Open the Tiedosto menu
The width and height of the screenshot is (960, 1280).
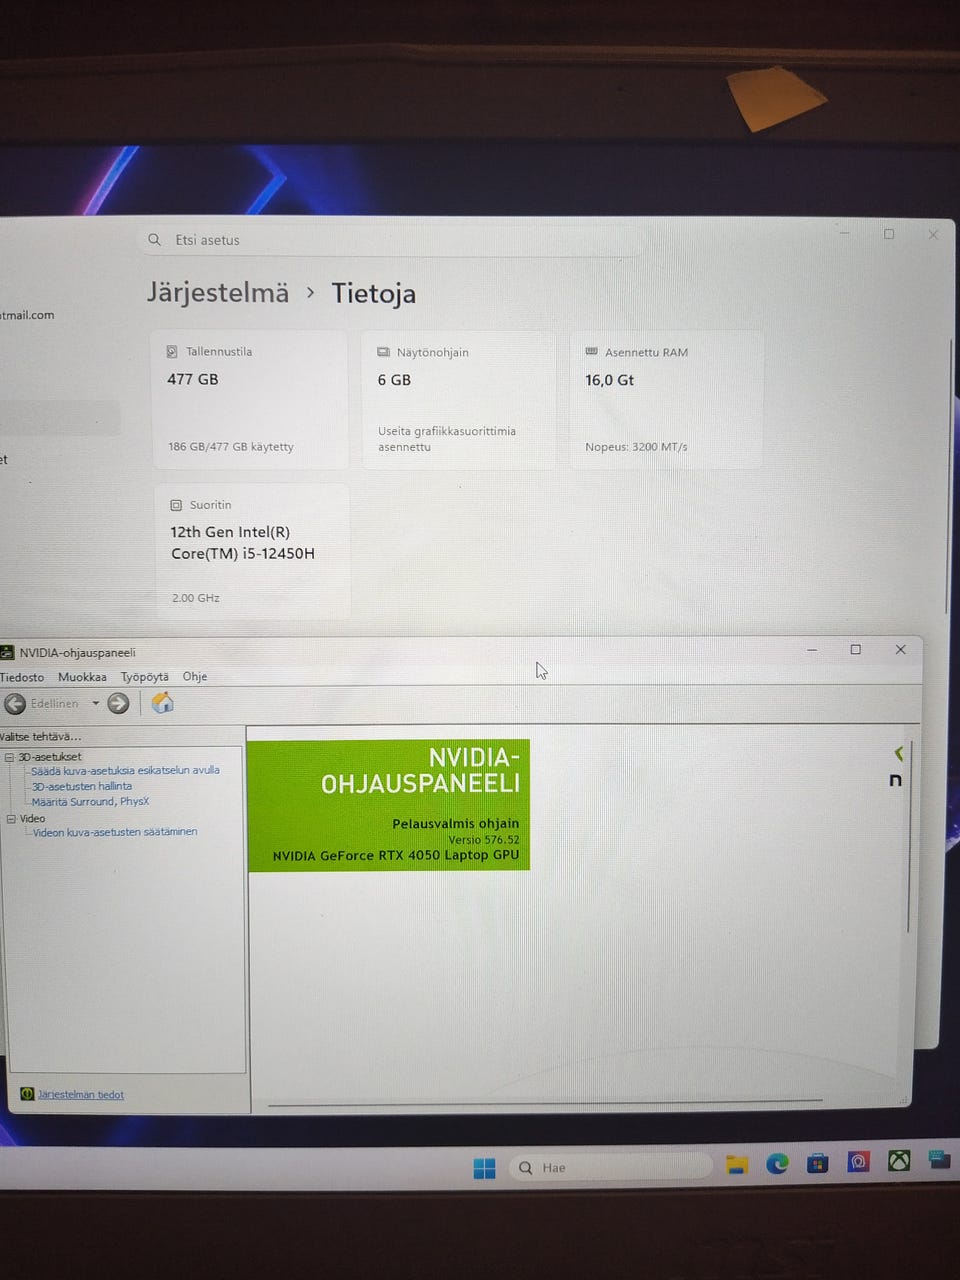(22, 678)
